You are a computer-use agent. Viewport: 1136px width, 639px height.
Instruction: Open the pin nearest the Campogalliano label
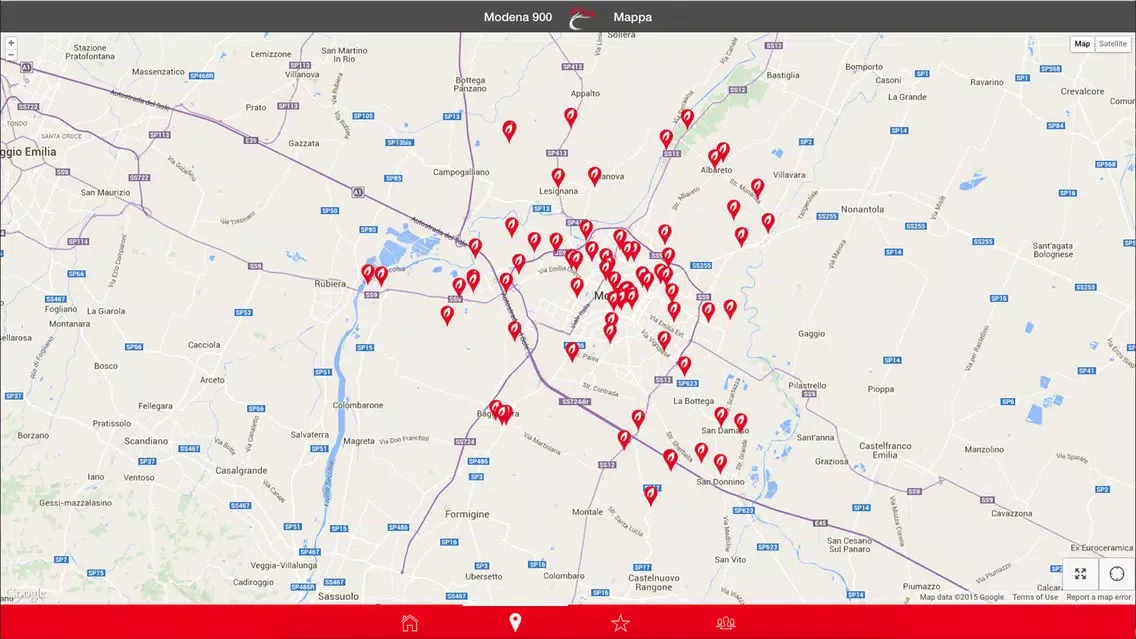(x=510, y=131)
